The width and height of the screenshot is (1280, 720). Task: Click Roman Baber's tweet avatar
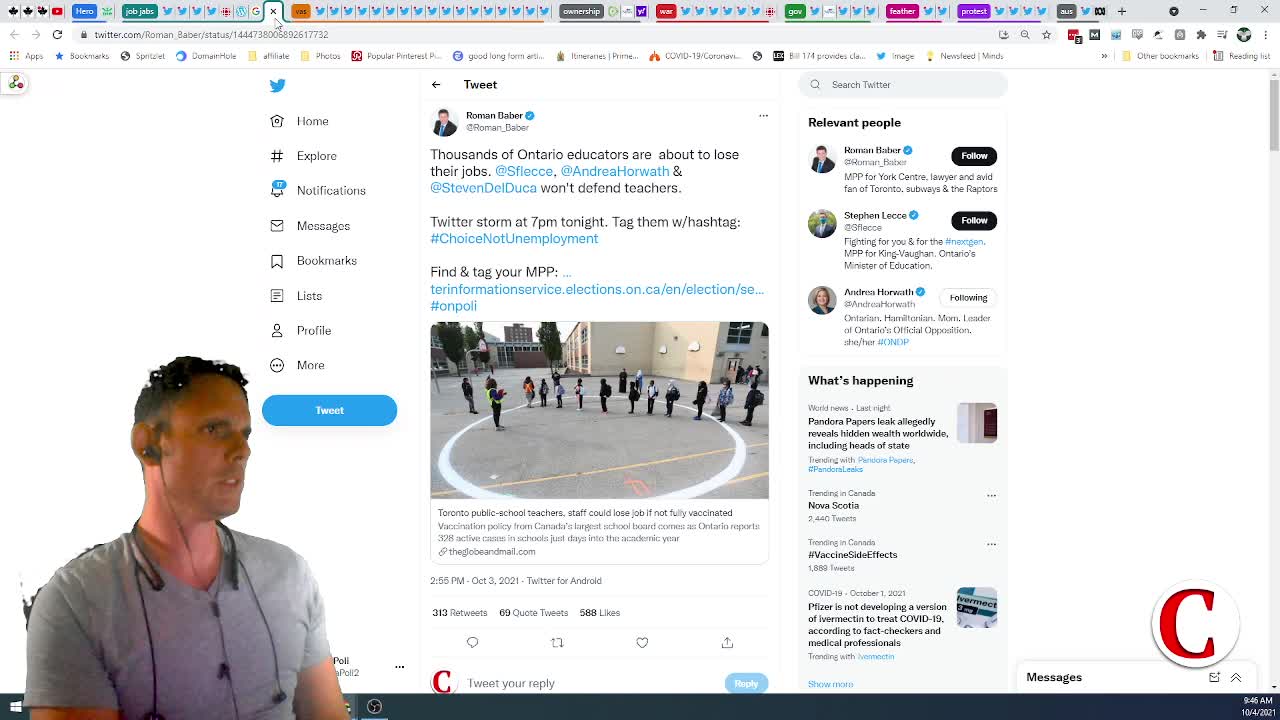tap(444, 122)
